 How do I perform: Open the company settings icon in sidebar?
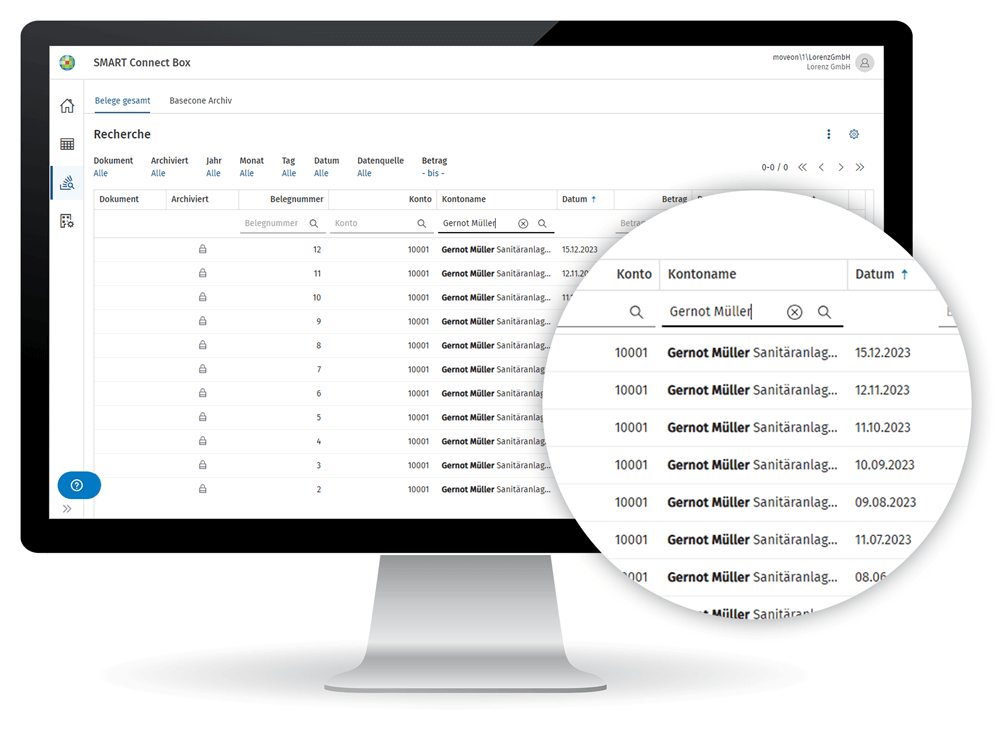point(67,221)
